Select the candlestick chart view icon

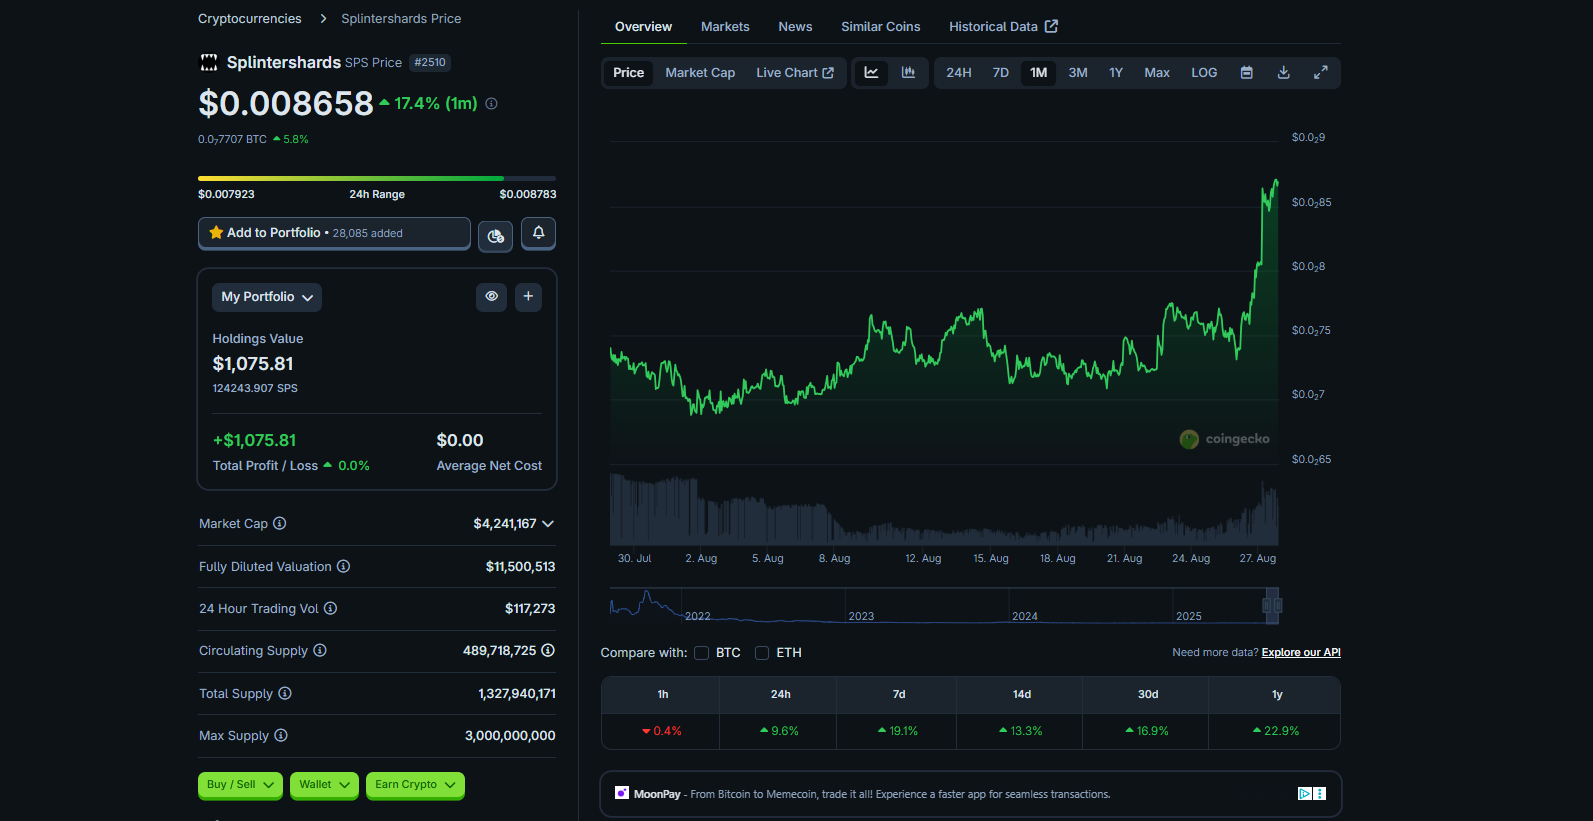908,73
